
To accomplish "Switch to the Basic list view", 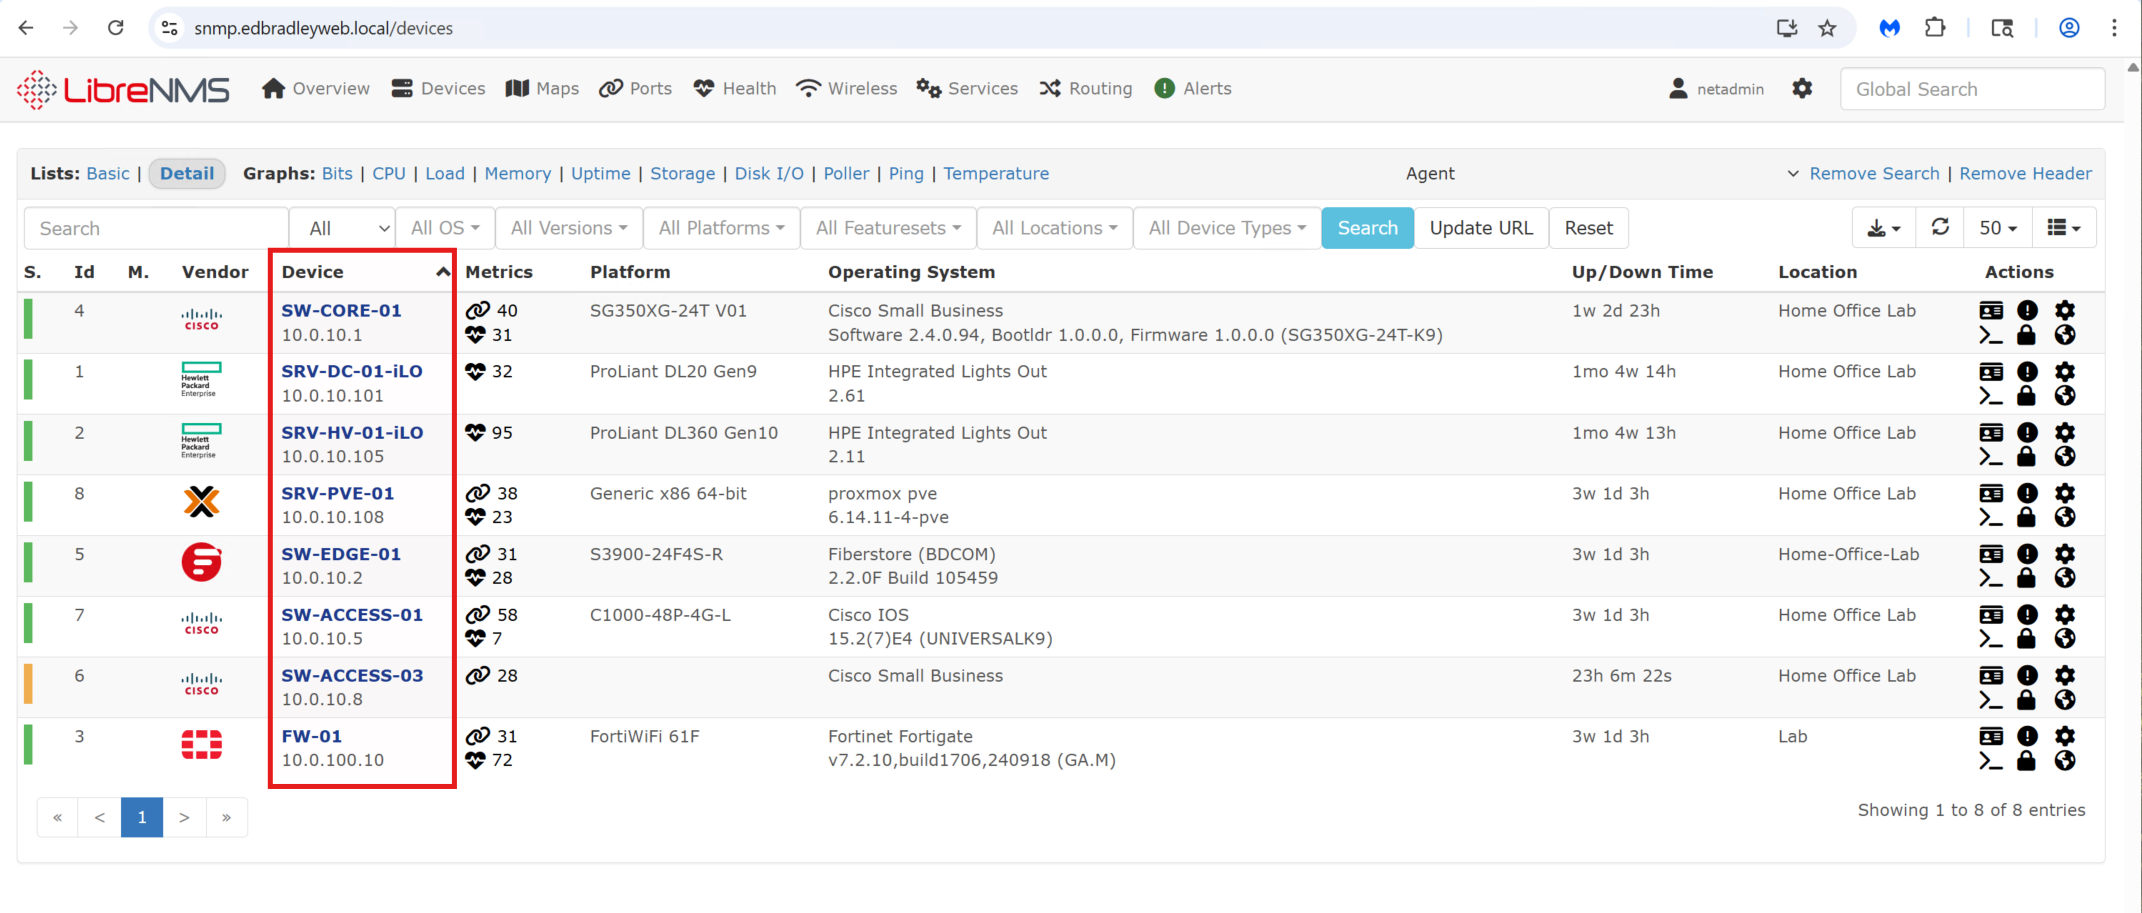I will click(x=108, y=174).
